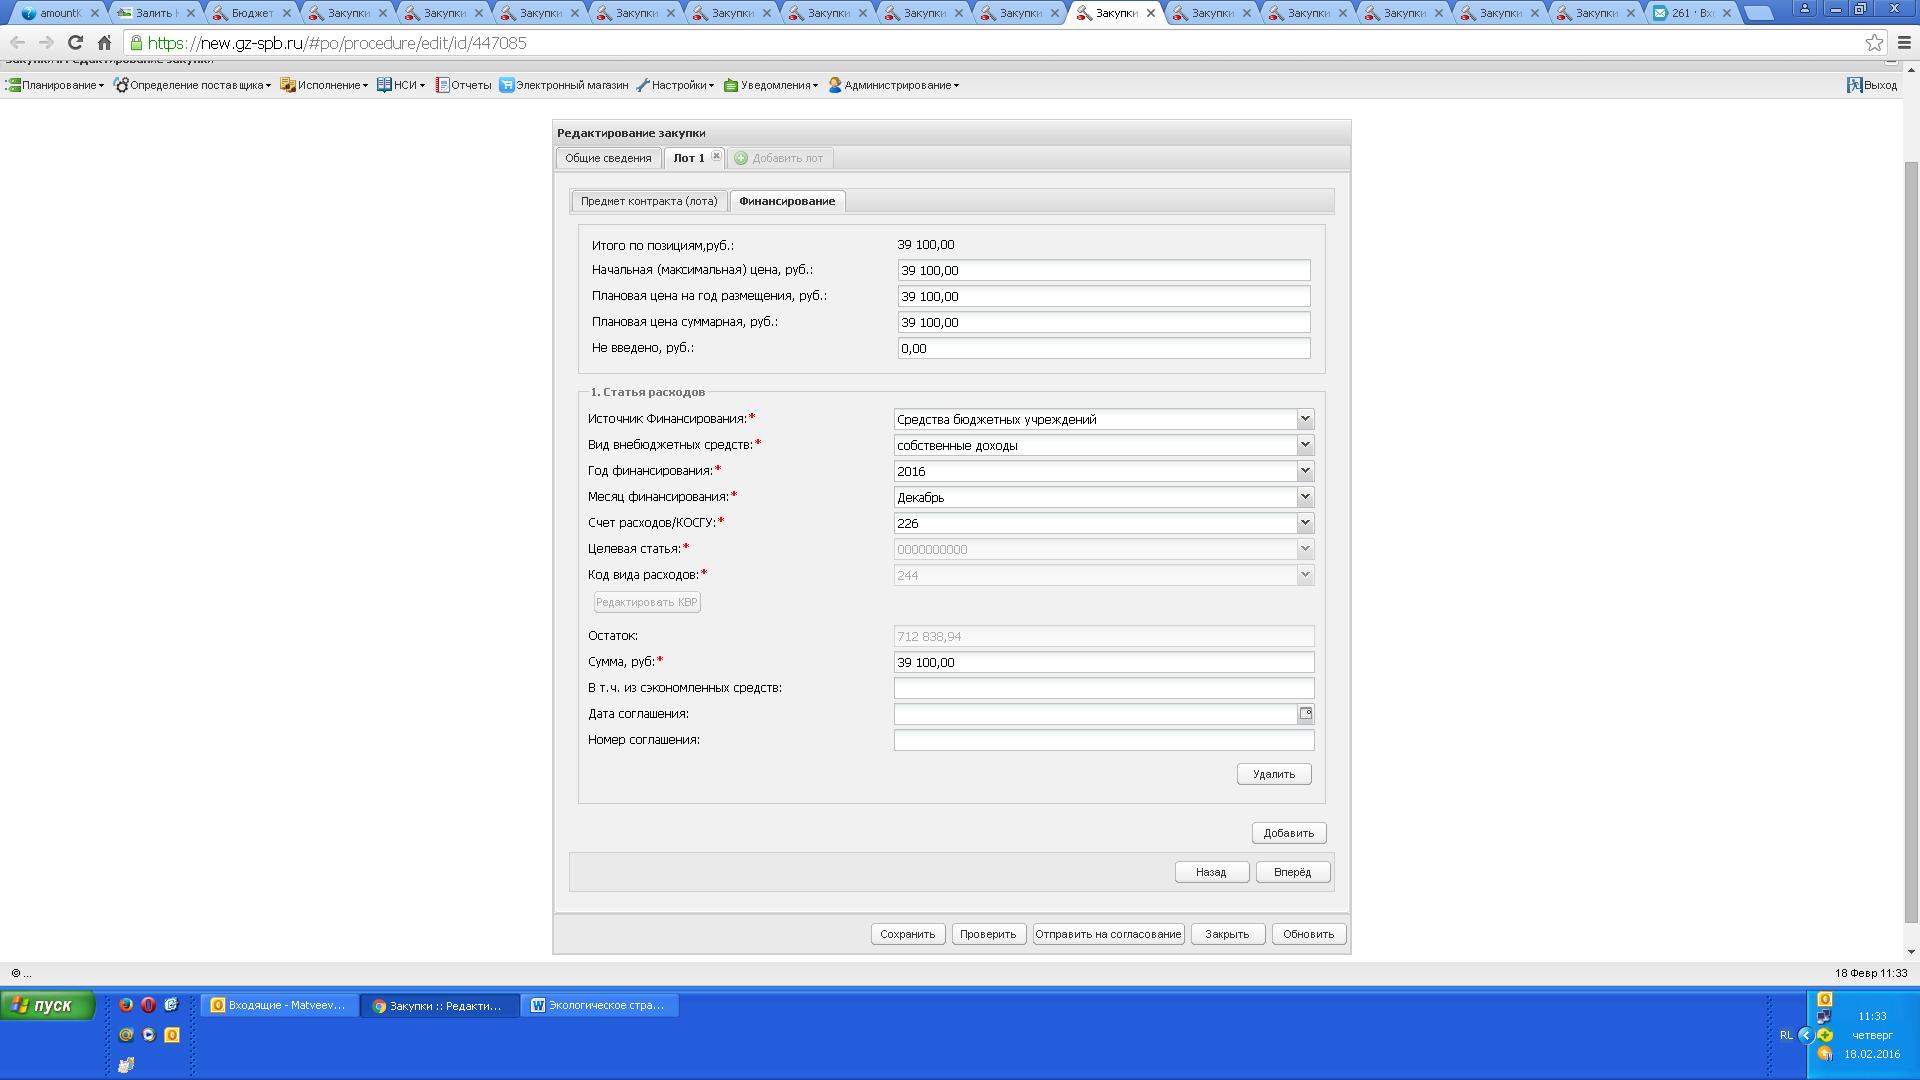
Task: Open calendar picker for Дата соглашения
Action: [1305, 714]
